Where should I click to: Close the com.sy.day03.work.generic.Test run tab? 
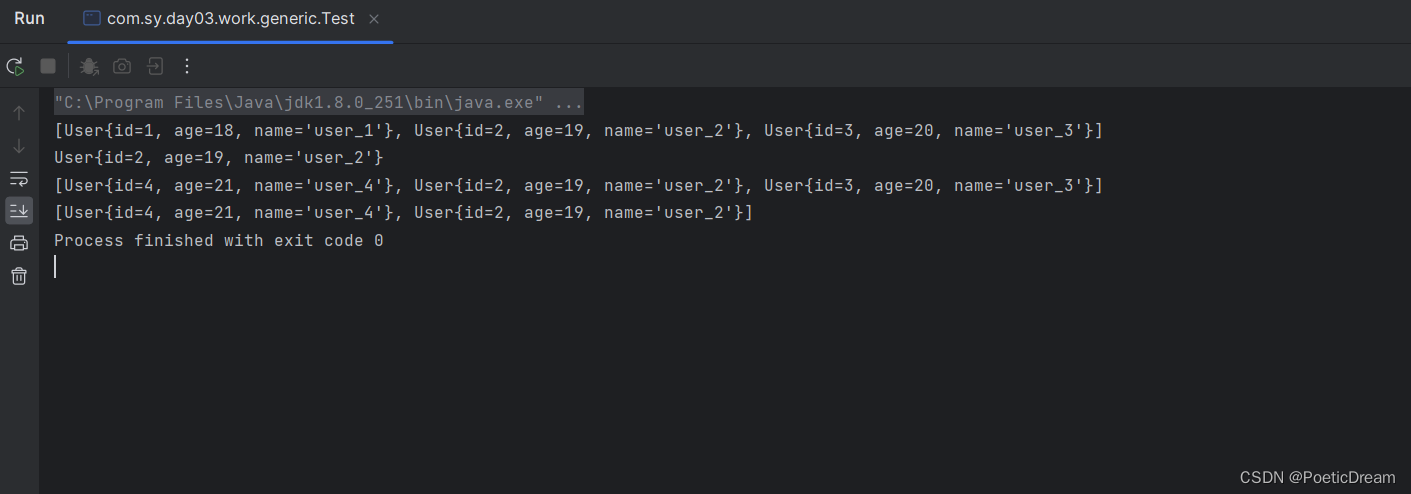(x=374, y=19)
